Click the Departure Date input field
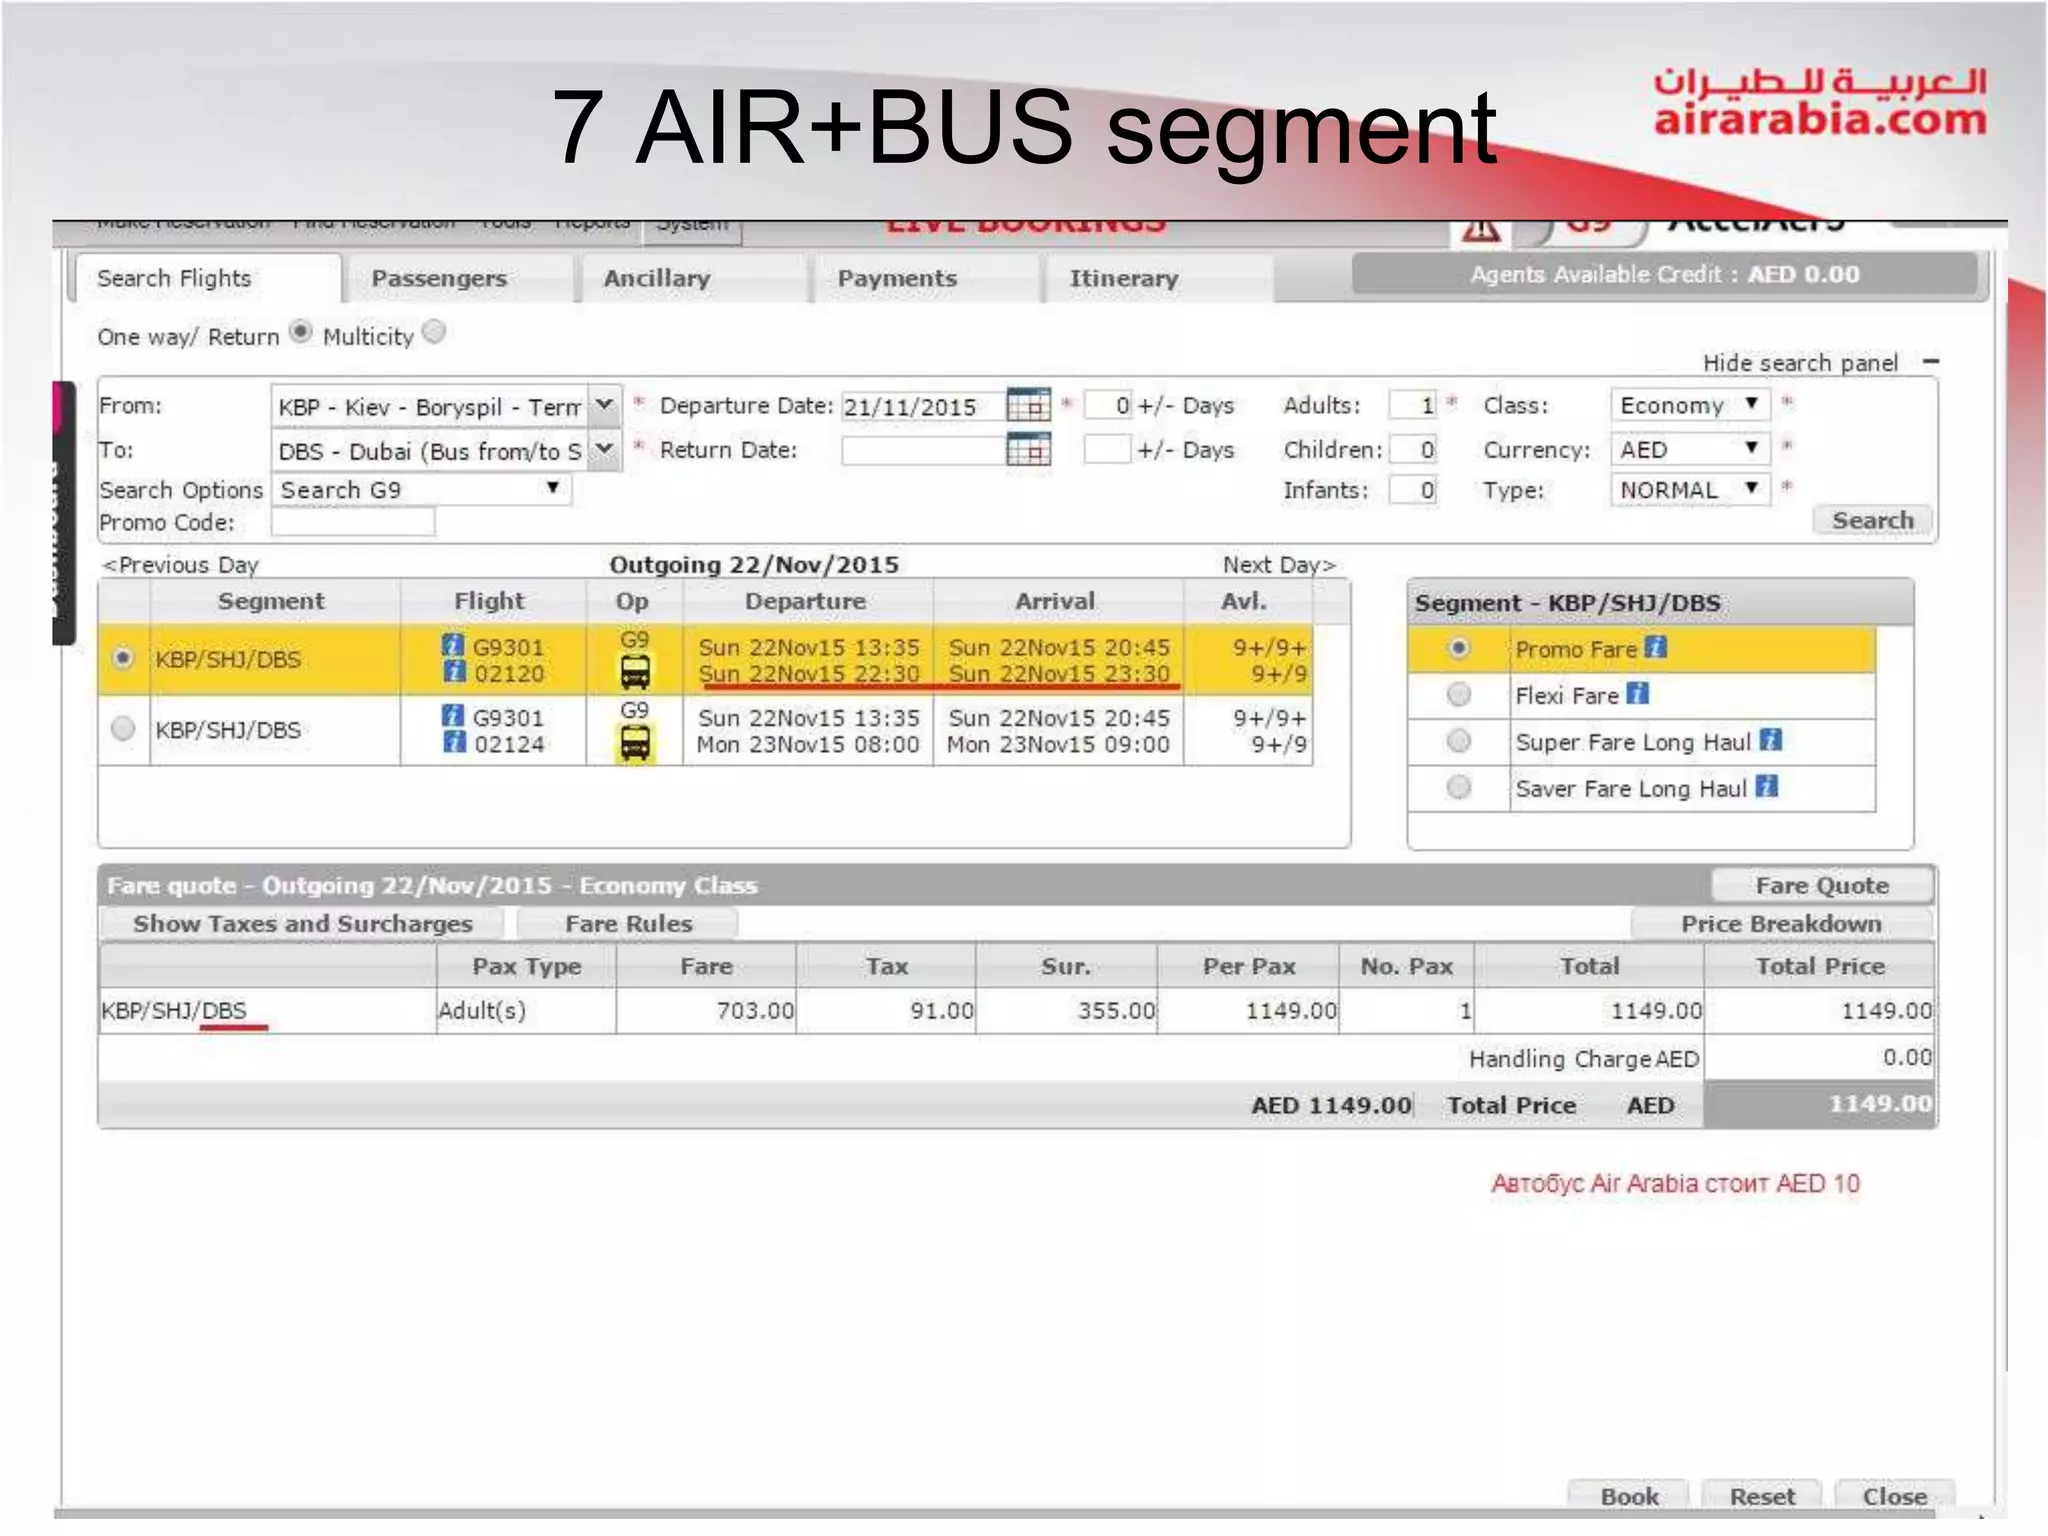The height and width of the screenshot is (1536, 2048). [x=923, y=406]
